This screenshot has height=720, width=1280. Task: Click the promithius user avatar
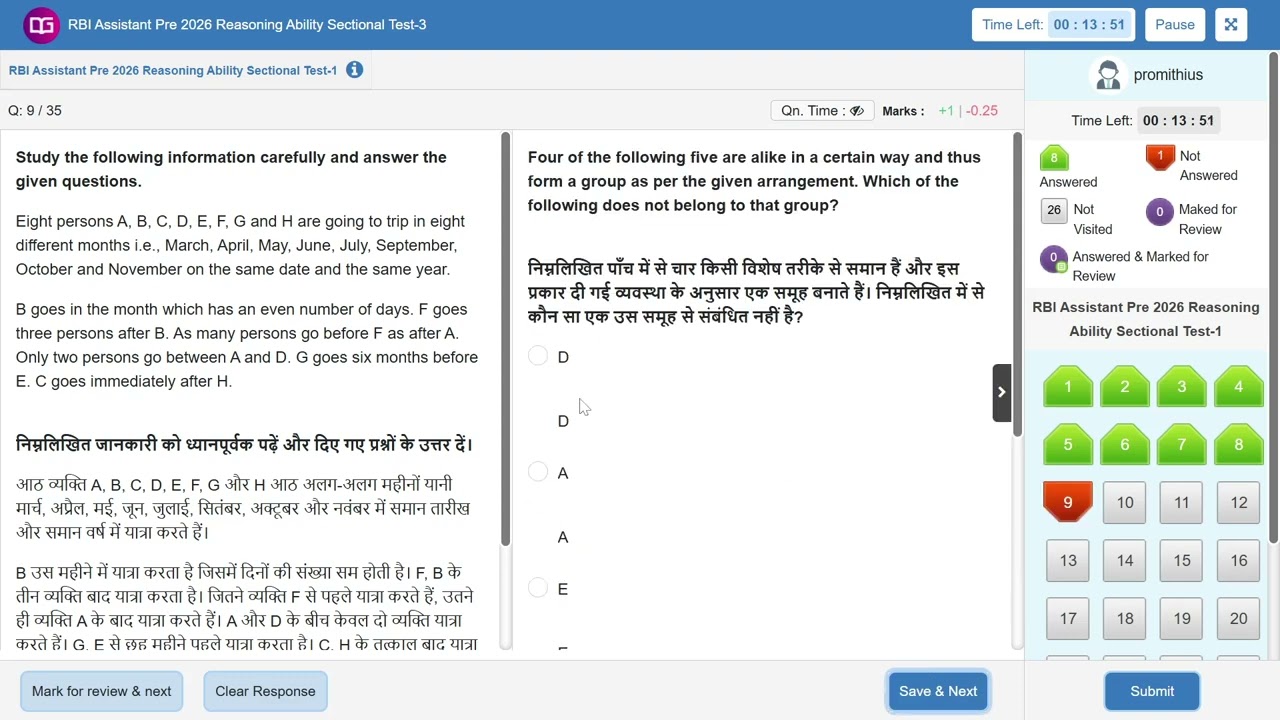[1108, 75]
